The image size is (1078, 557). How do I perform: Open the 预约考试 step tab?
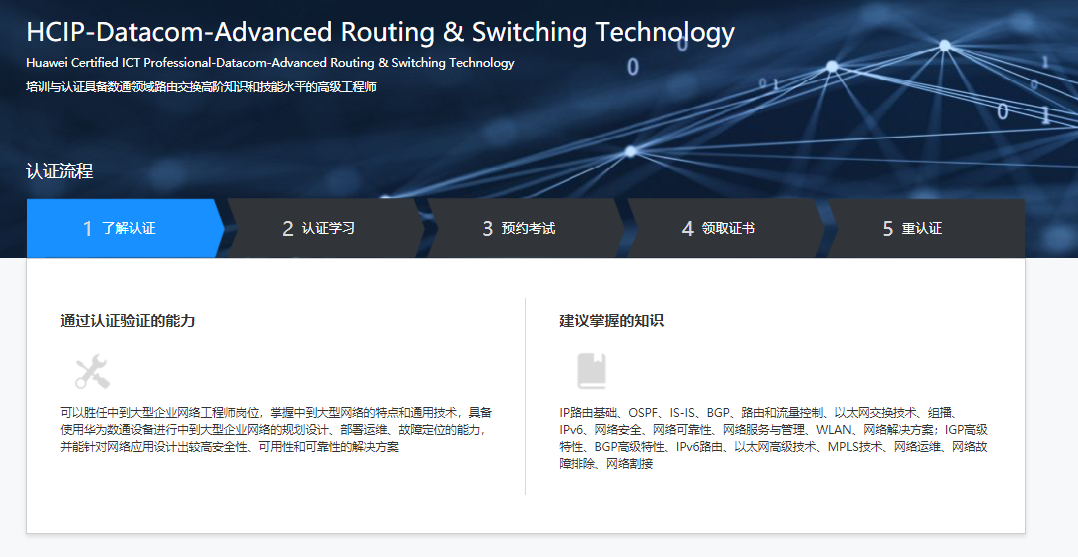pos(525,228)
